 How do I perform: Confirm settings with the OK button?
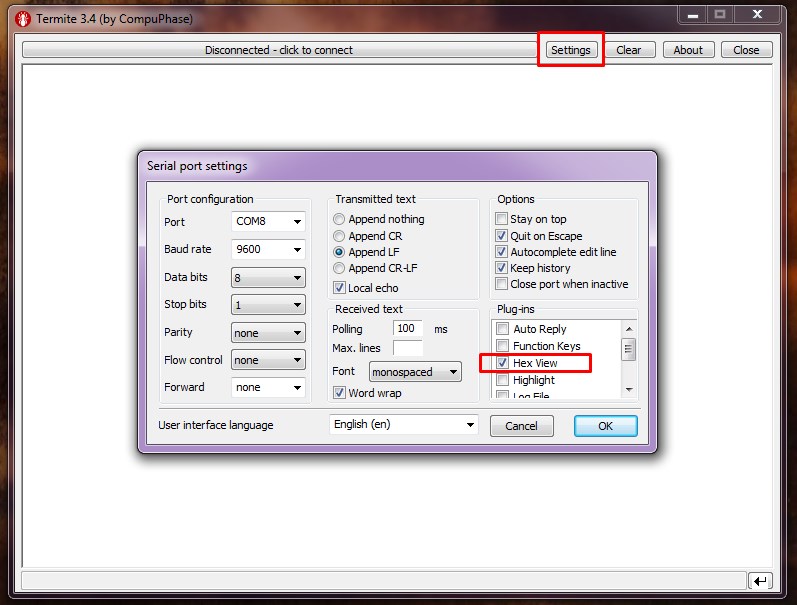605,426
